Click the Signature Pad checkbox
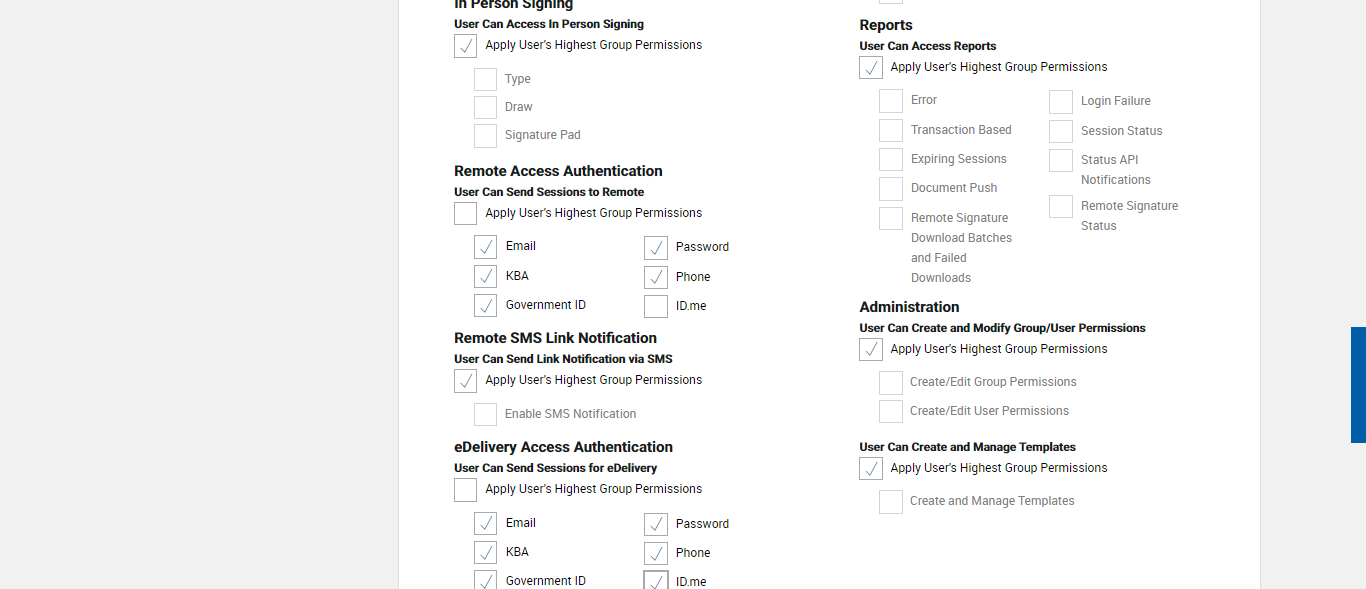The image size is (1366, 589). tap(485, 136)
